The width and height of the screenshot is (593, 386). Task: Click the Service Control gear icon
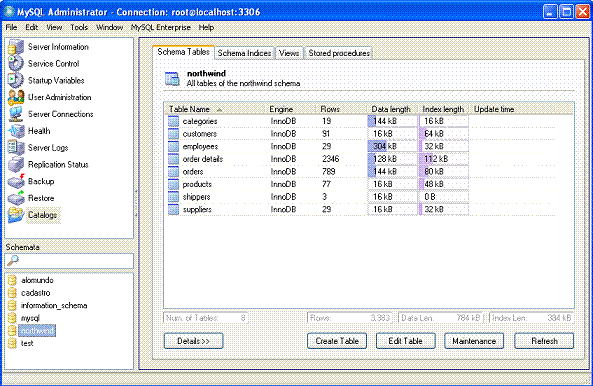pyautogui.click(x=16, y=64)
